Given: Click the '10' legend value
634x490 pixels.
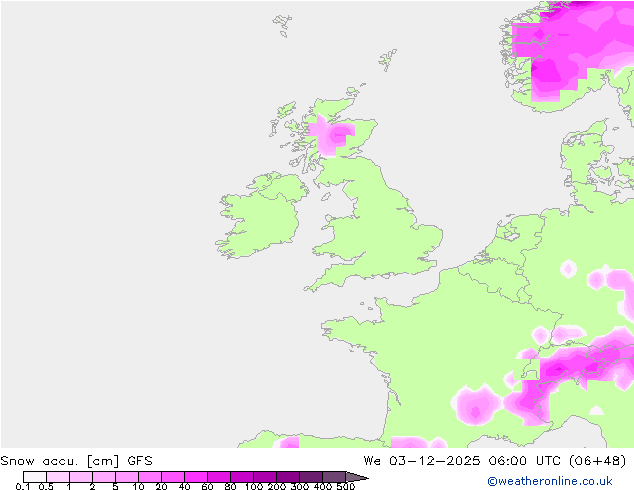Looking at the screenshot, I should 138,486.
